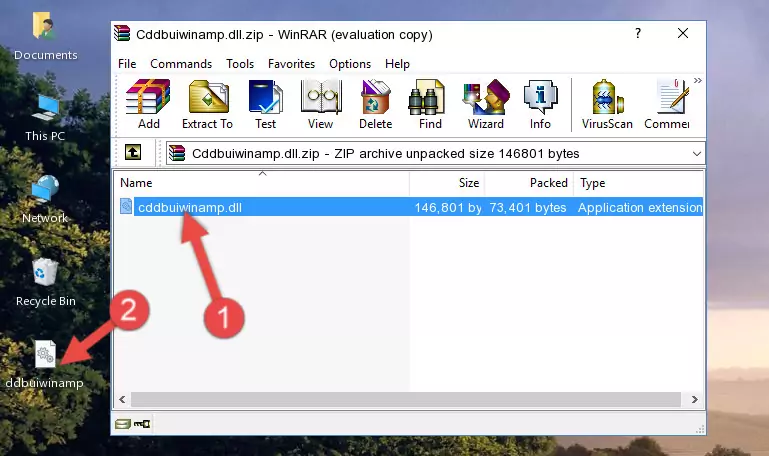Screen dimensions: 769x456
Task: Open the Commands menu
Action: (x=181, y=64)
